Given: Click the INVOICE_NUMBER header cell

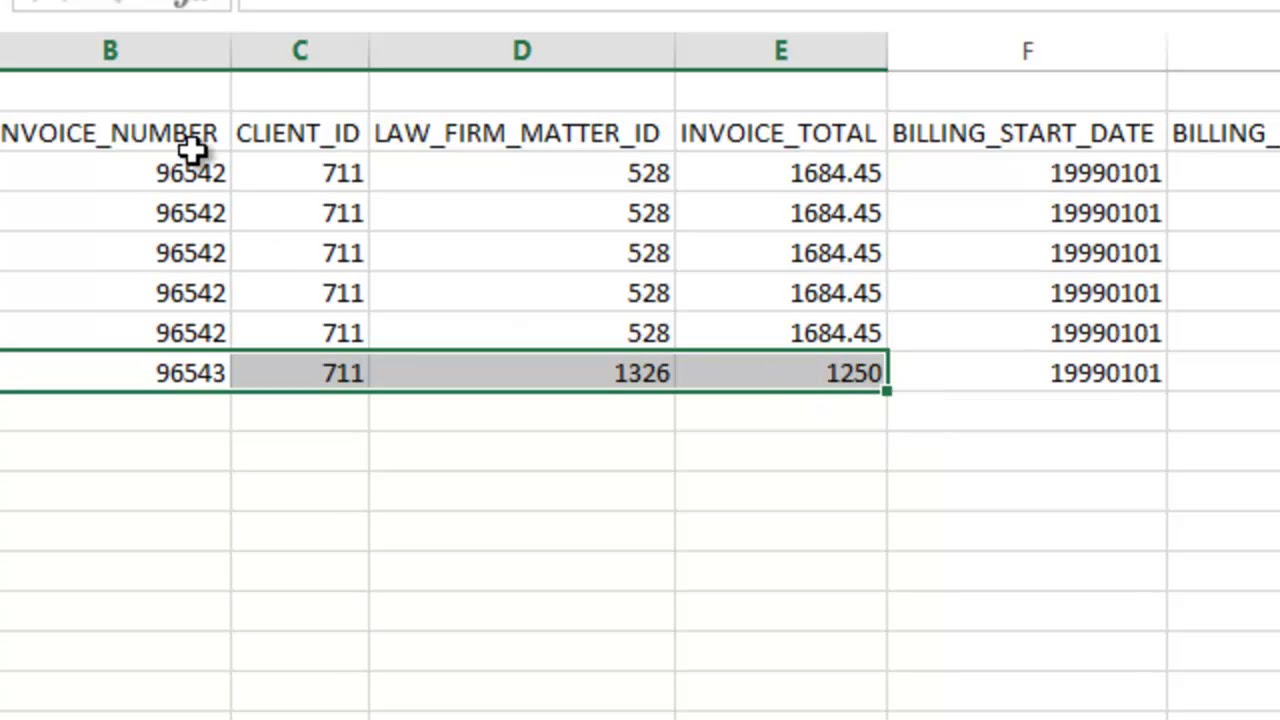Looking at the screenshot, I should [114, 133].
